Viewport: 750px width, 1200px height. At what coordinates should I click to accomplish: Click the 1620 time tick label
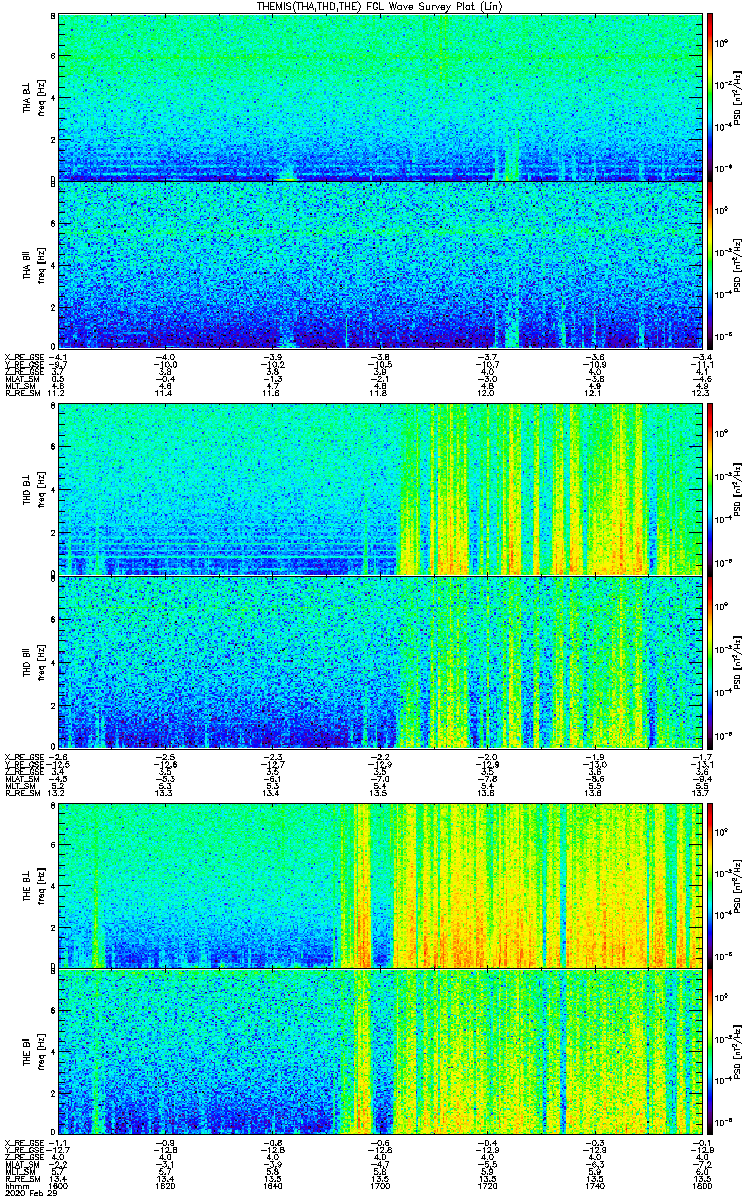pos(165,1186)
